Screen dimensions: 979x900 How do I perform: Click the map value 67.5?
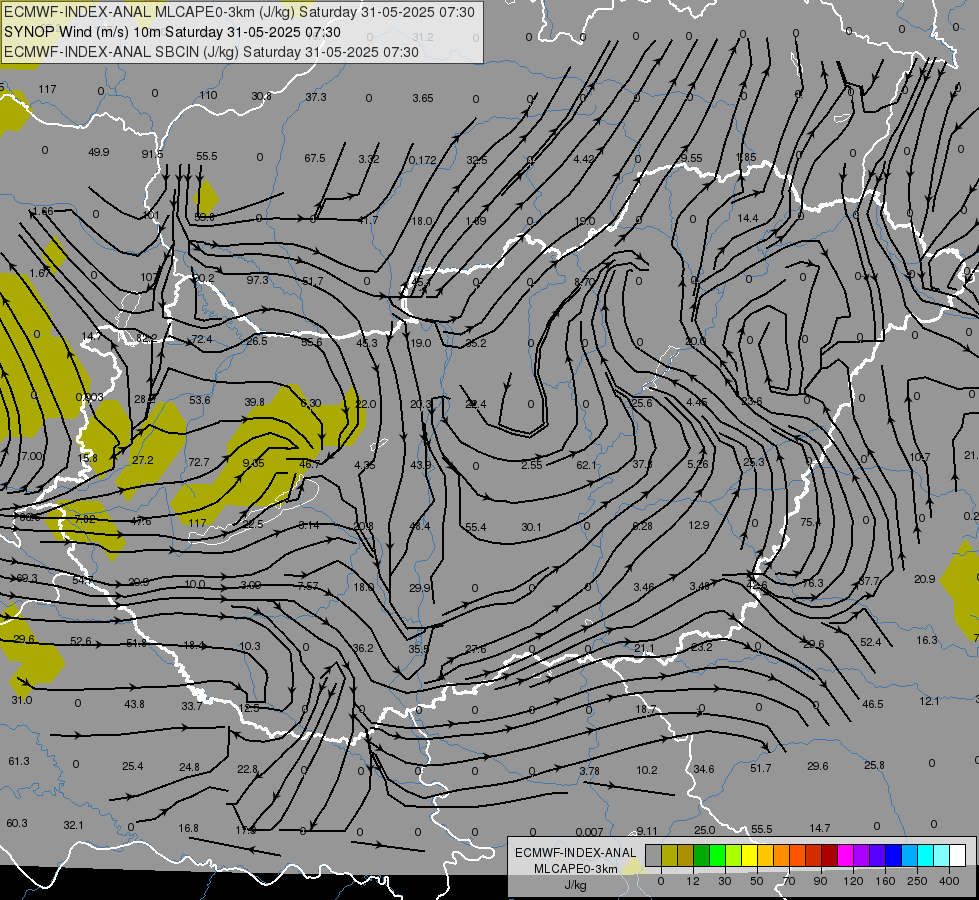[x=315, y=158]
